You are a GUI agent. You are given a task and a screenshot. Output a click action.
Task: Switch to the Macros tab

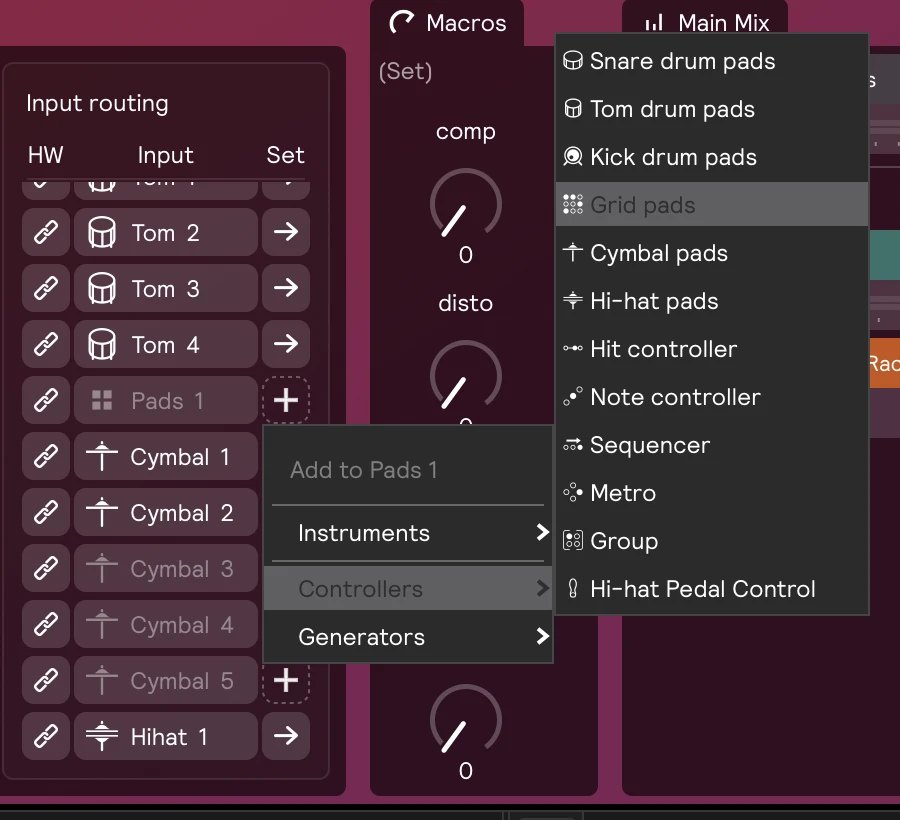tap(447, 23)
